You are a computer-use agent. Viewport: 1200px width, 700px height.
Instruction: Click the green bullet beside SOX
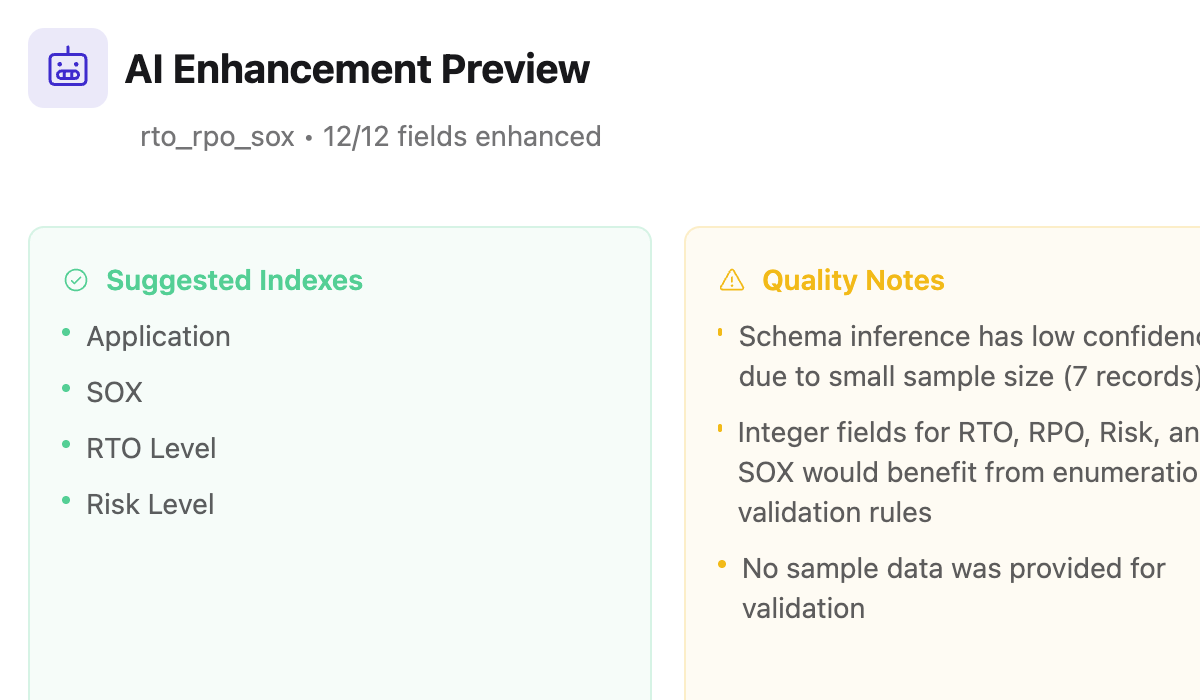(x=66, y=387)
